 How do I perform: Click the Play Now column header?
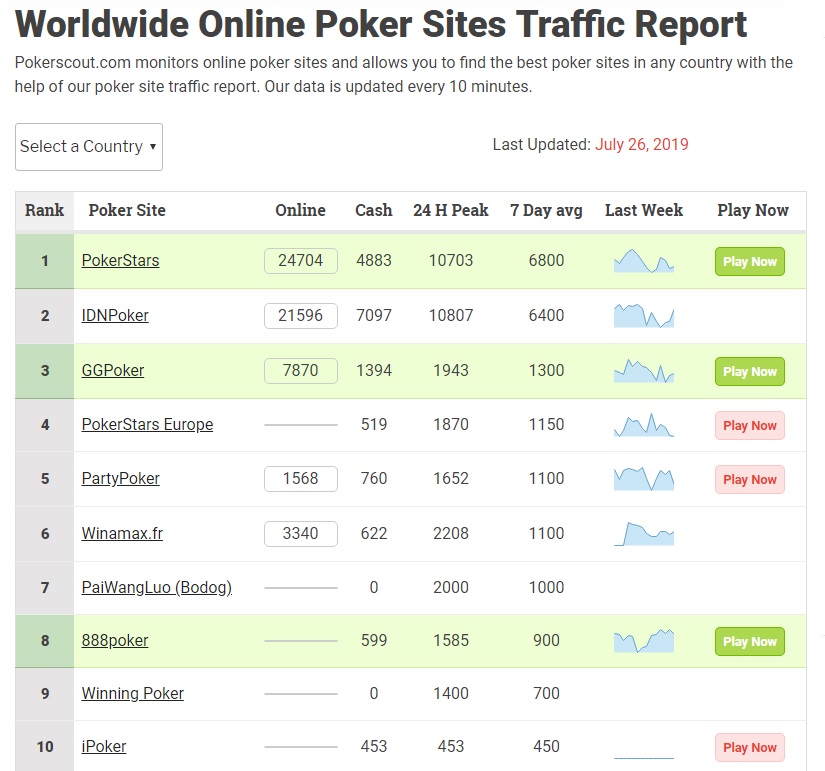click(753, 211)
